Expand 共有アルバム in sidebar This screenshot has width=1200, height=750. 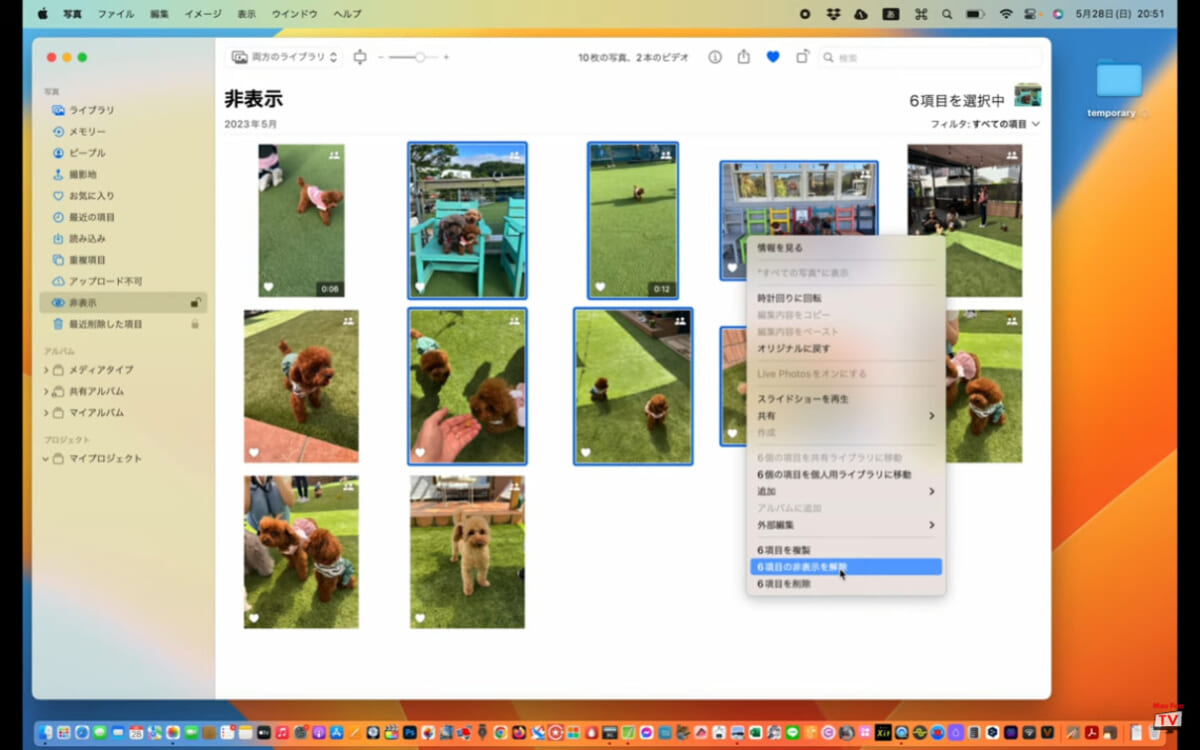pos(46,391)
